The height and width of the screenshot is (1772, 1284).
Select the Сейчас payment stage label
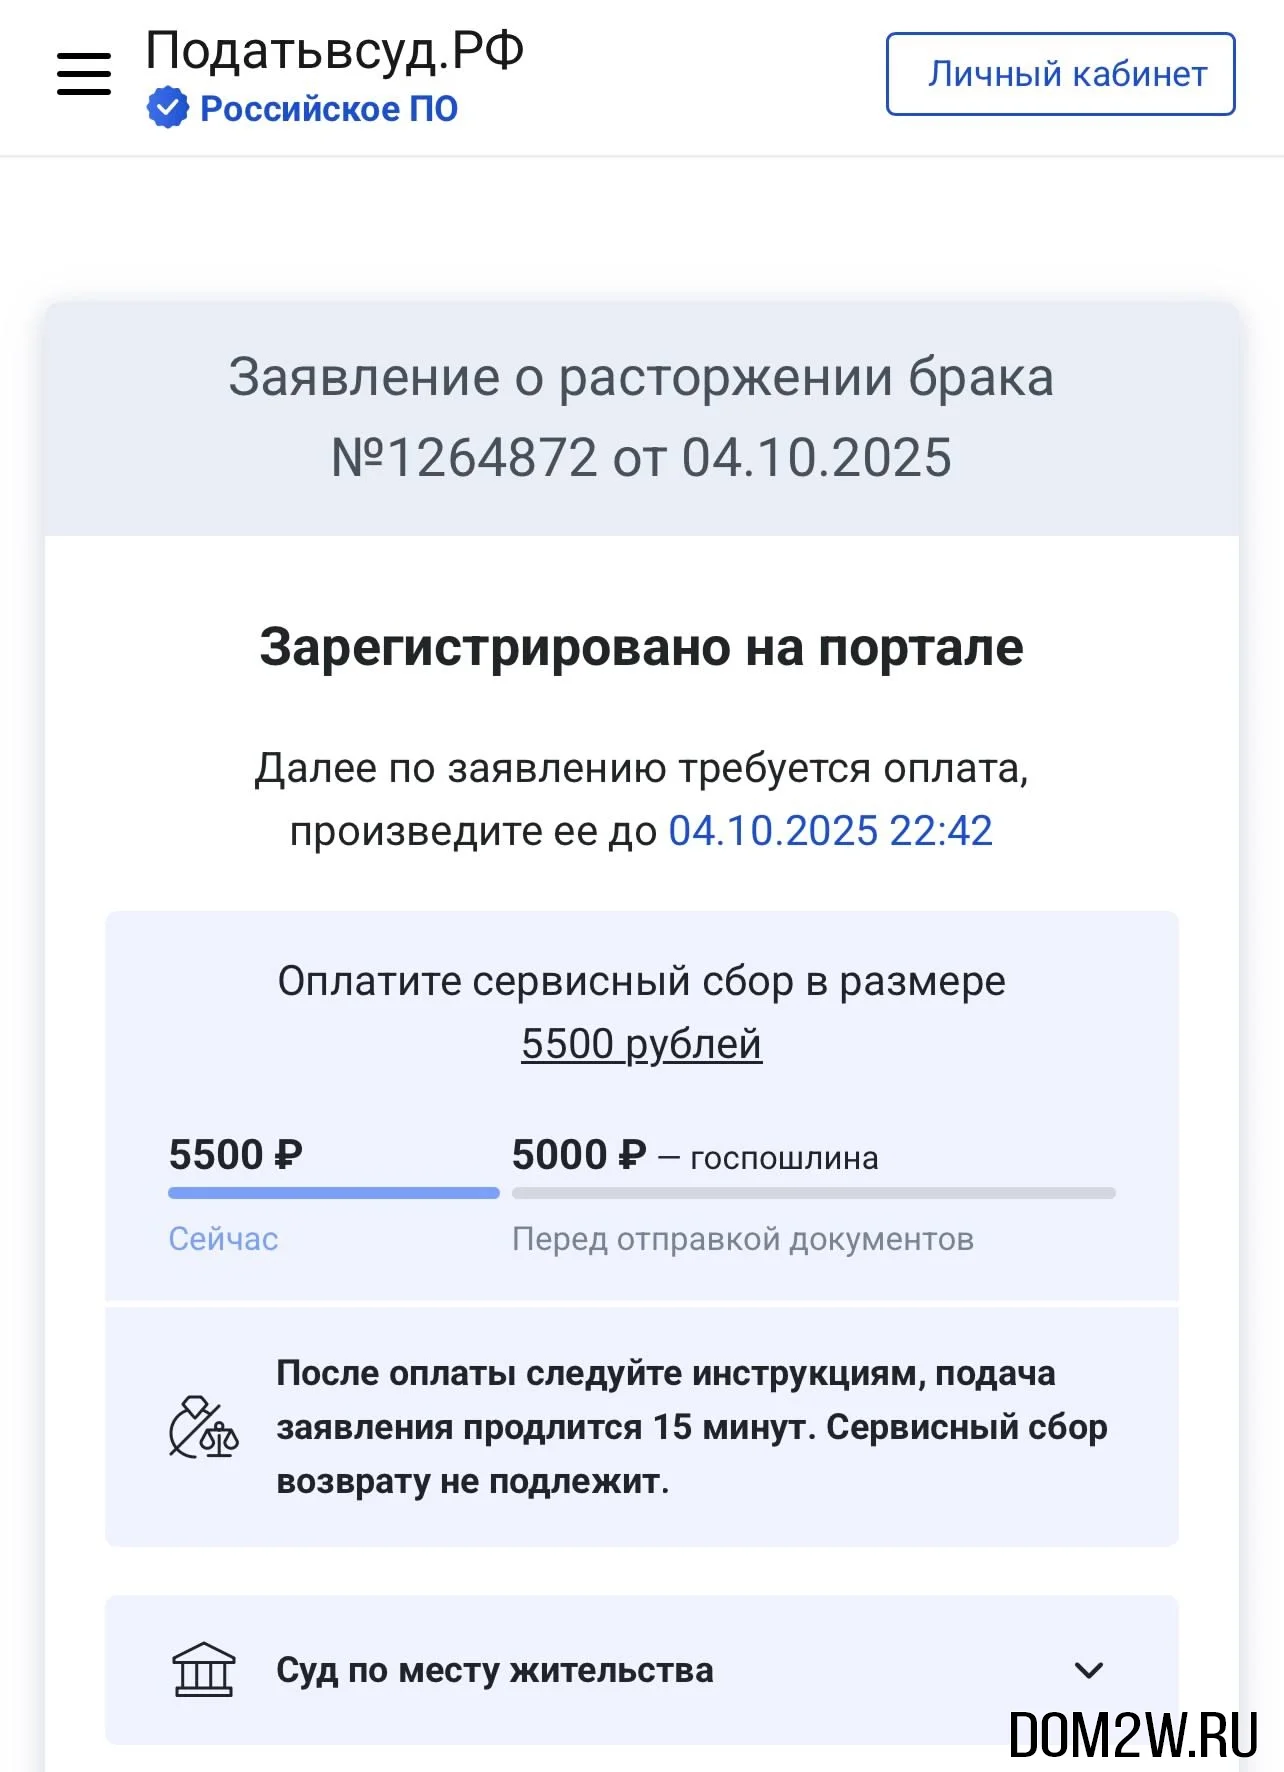[223, 1239]
